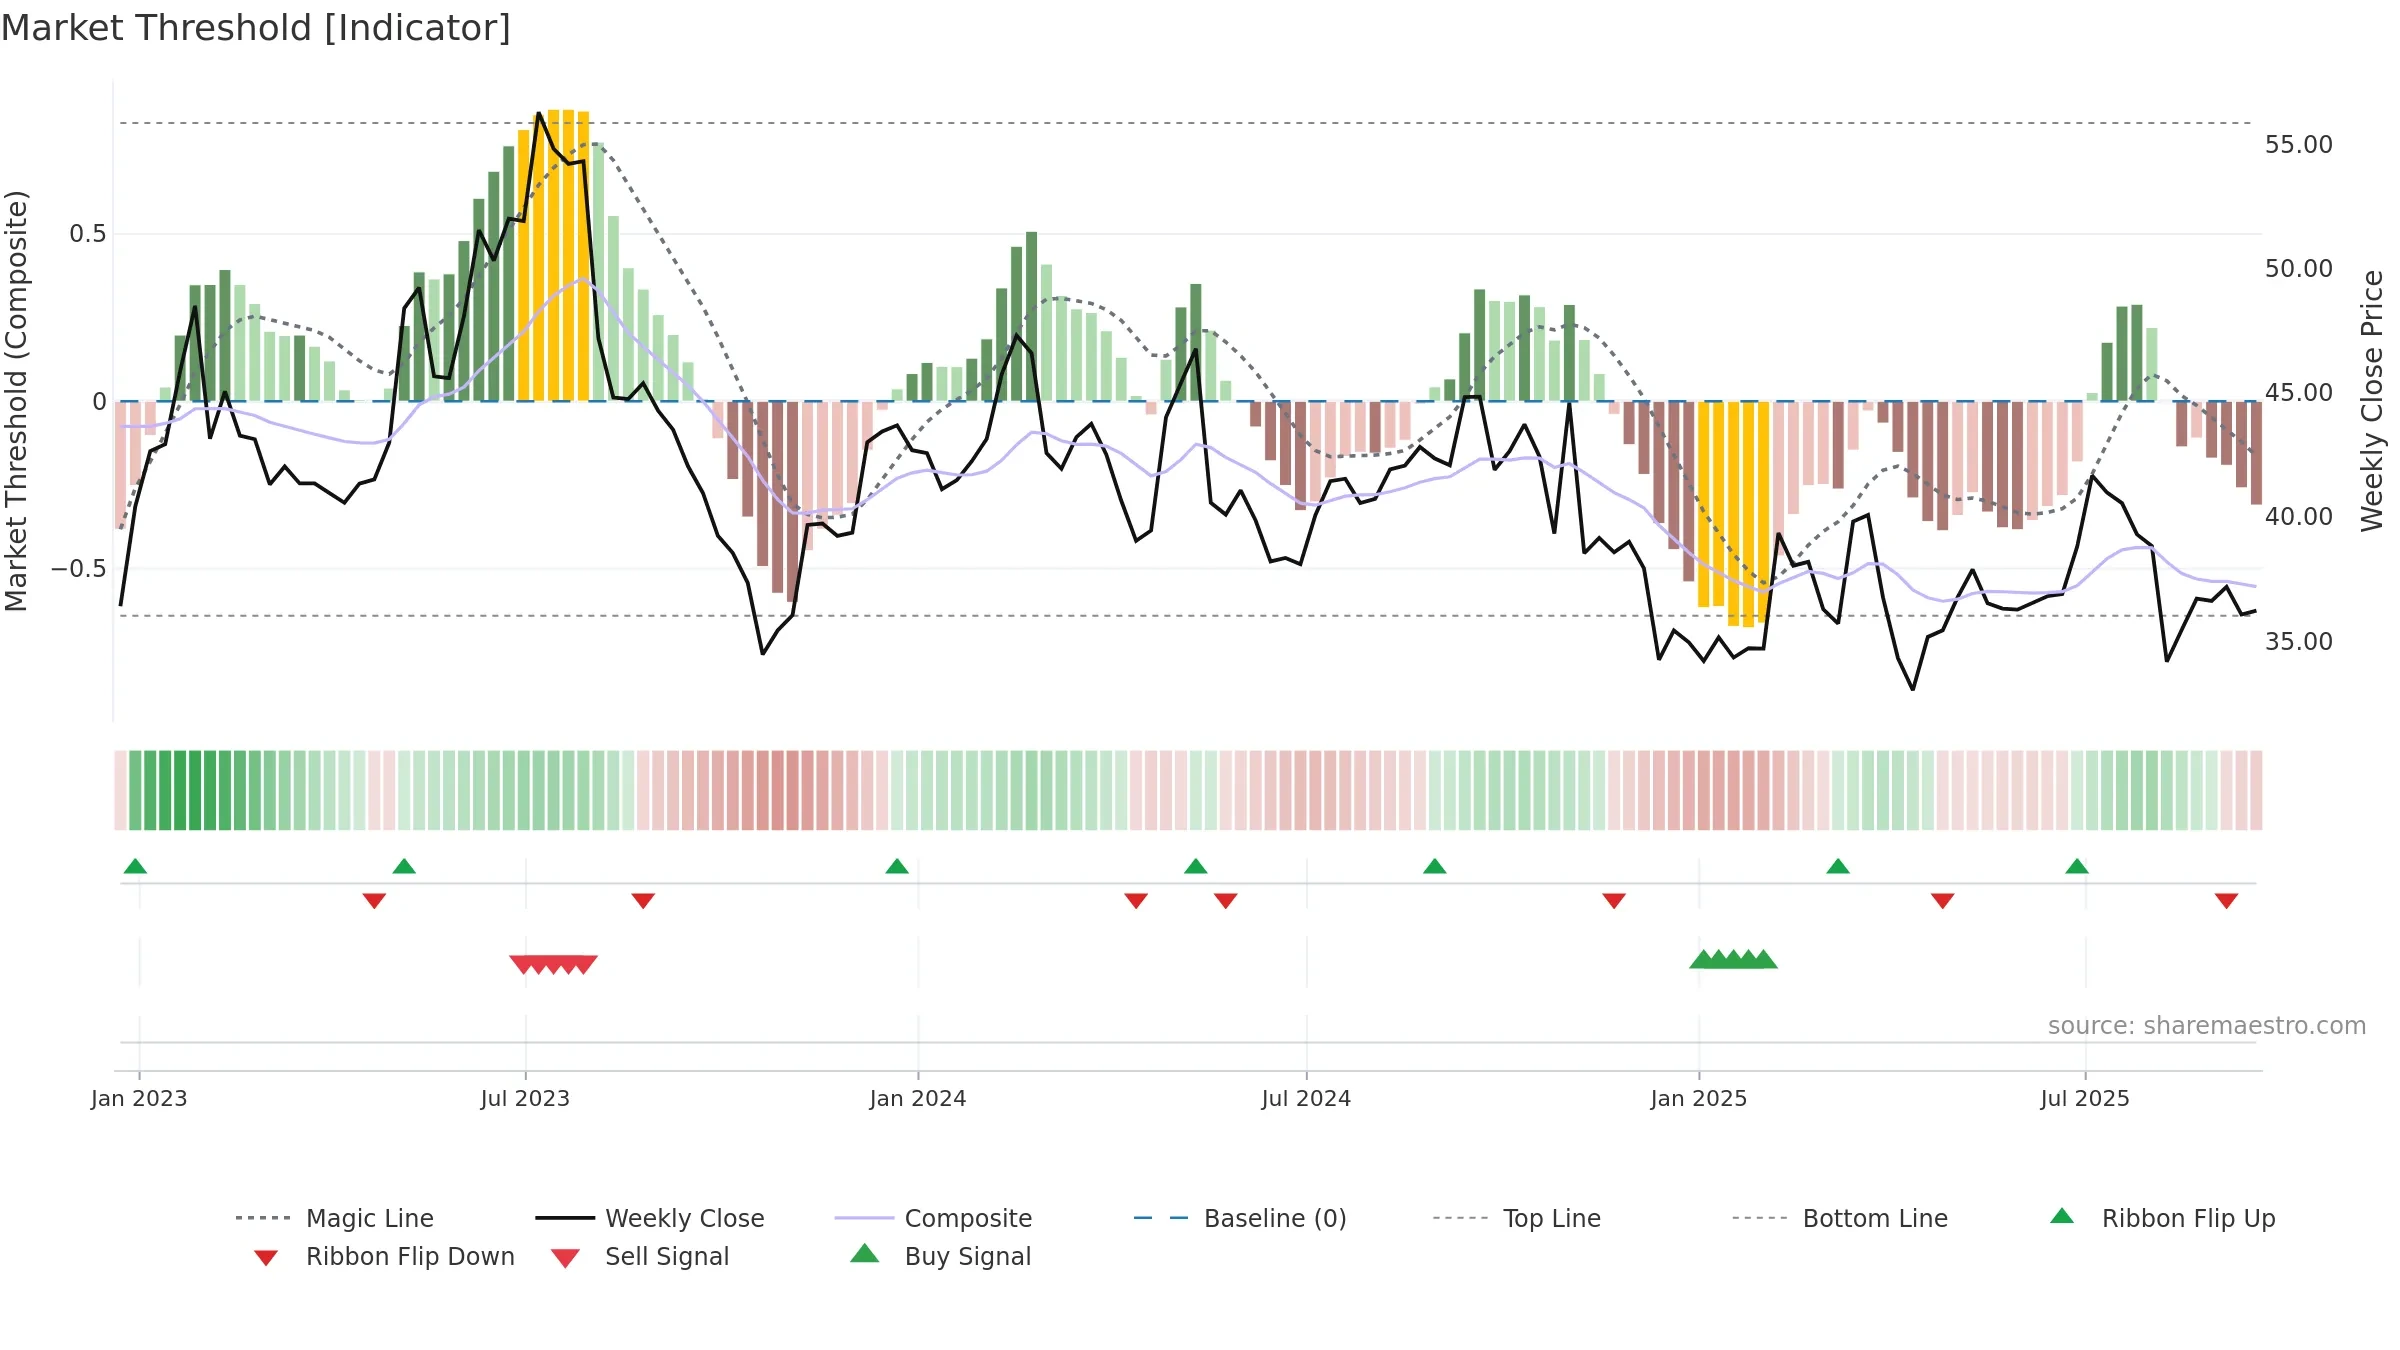This screenshot has width=2400, height=1350.
Task: Click the Ribbon Flip Down marker in April 2023
Action: click(374, 900)
